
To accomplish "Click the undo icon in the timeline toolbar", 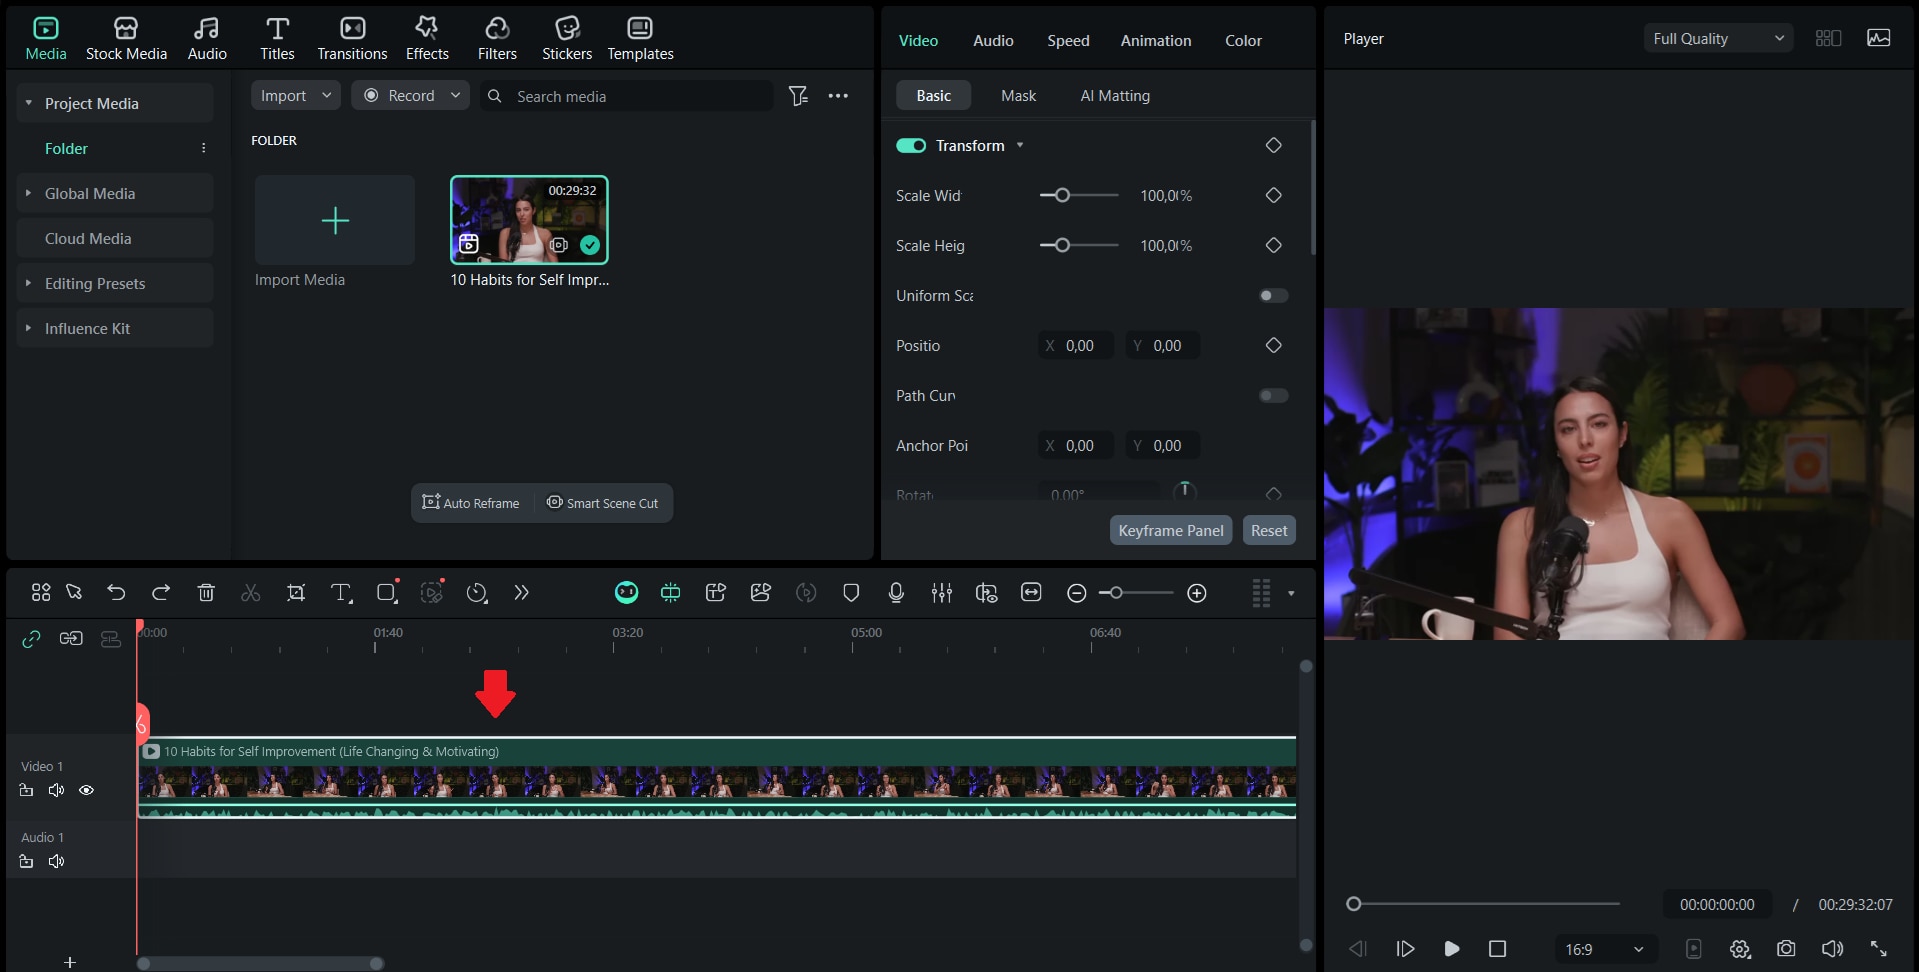I will (x=116, y=592).
